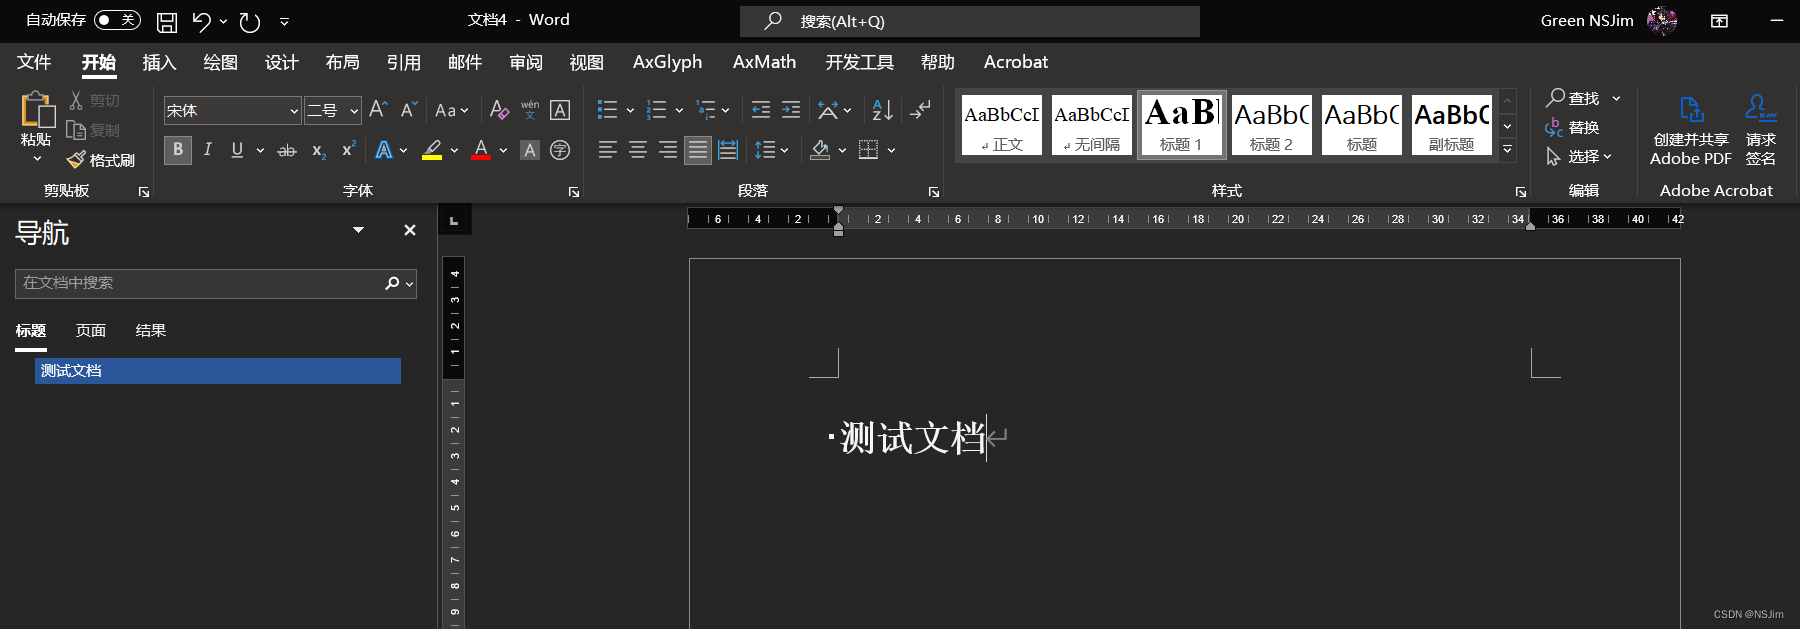This screenshot has height=629, width=1800.
Task: Open the Line Spacing dropdown
Action: pos(771,150)
